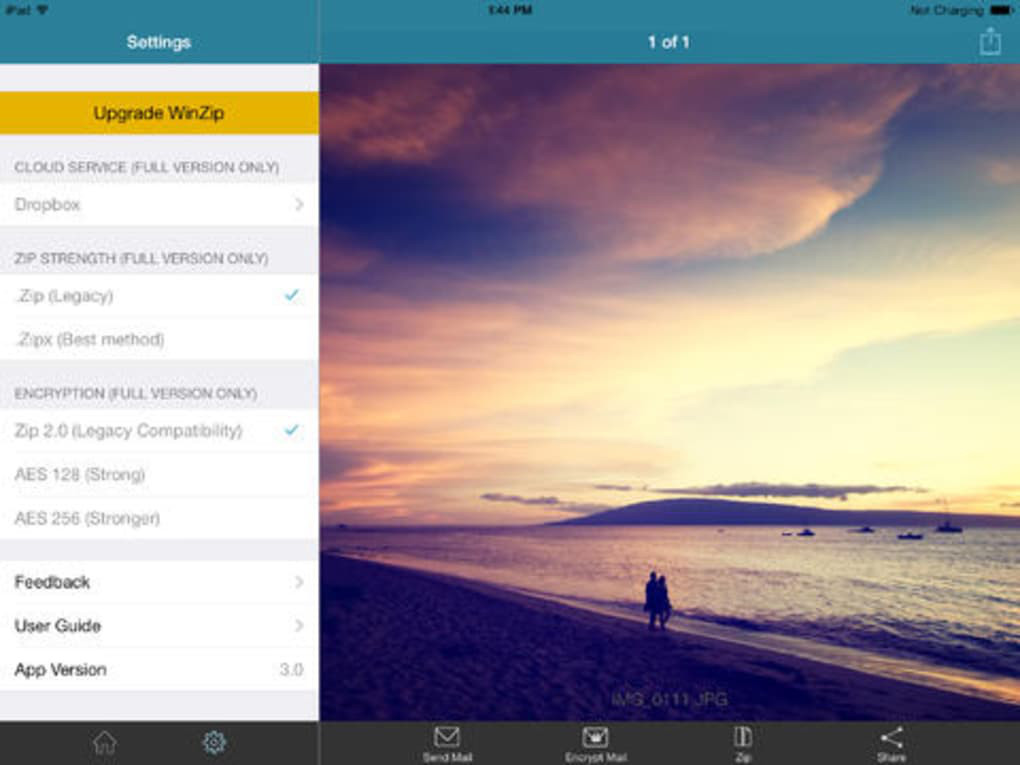1020x765 pixels.
Task: Tap the App Version row
Action: [159, 669]
